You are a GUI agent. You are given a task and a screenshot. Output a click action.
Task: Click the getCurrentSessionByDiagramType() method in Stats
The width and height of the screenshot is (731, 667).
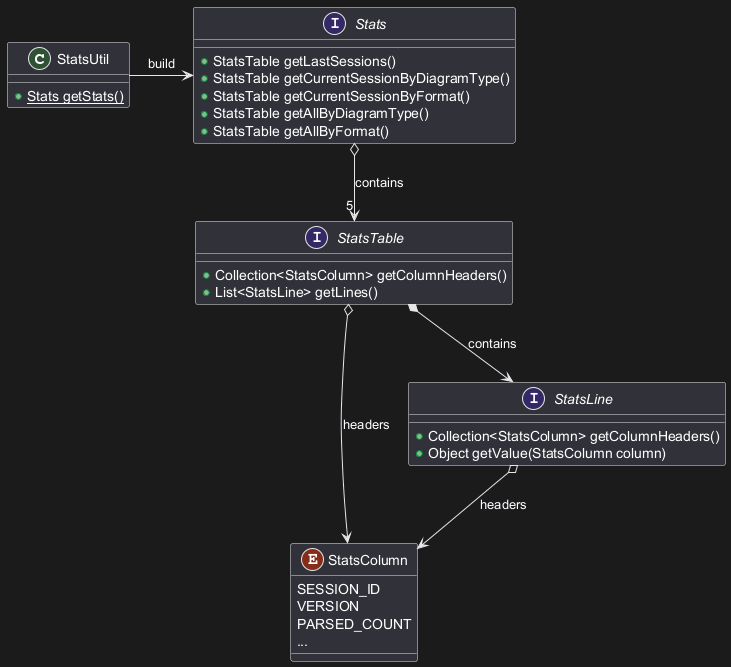coord(361,79)
